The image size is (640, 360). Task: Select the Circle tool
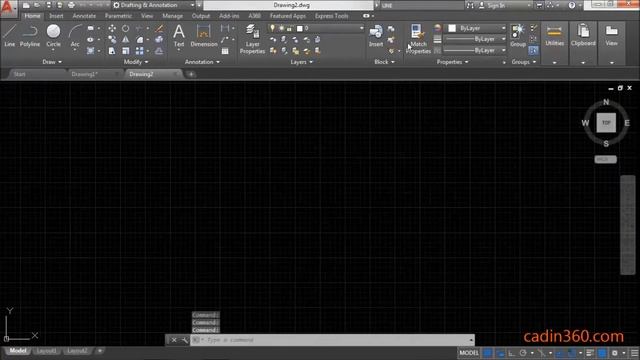point(53,36)
